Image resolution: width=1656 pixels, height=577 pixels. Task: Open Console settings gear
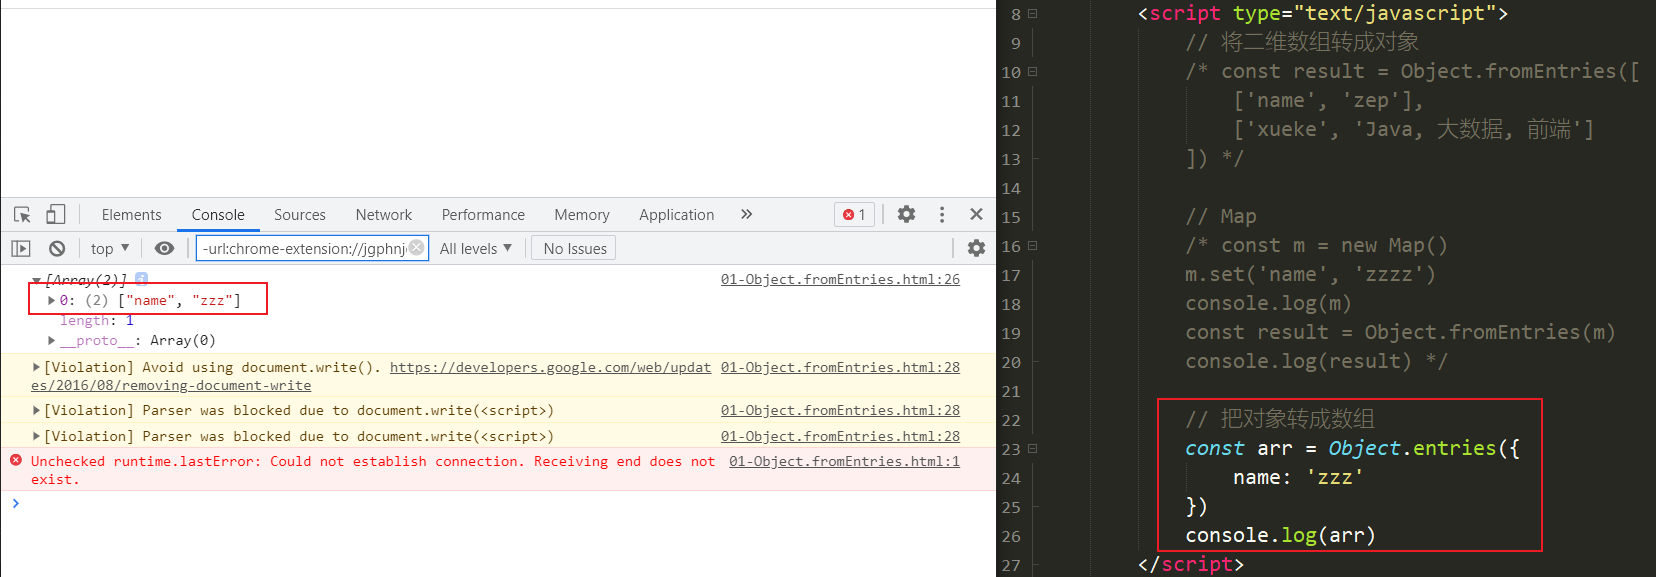(x=976, y=248)
